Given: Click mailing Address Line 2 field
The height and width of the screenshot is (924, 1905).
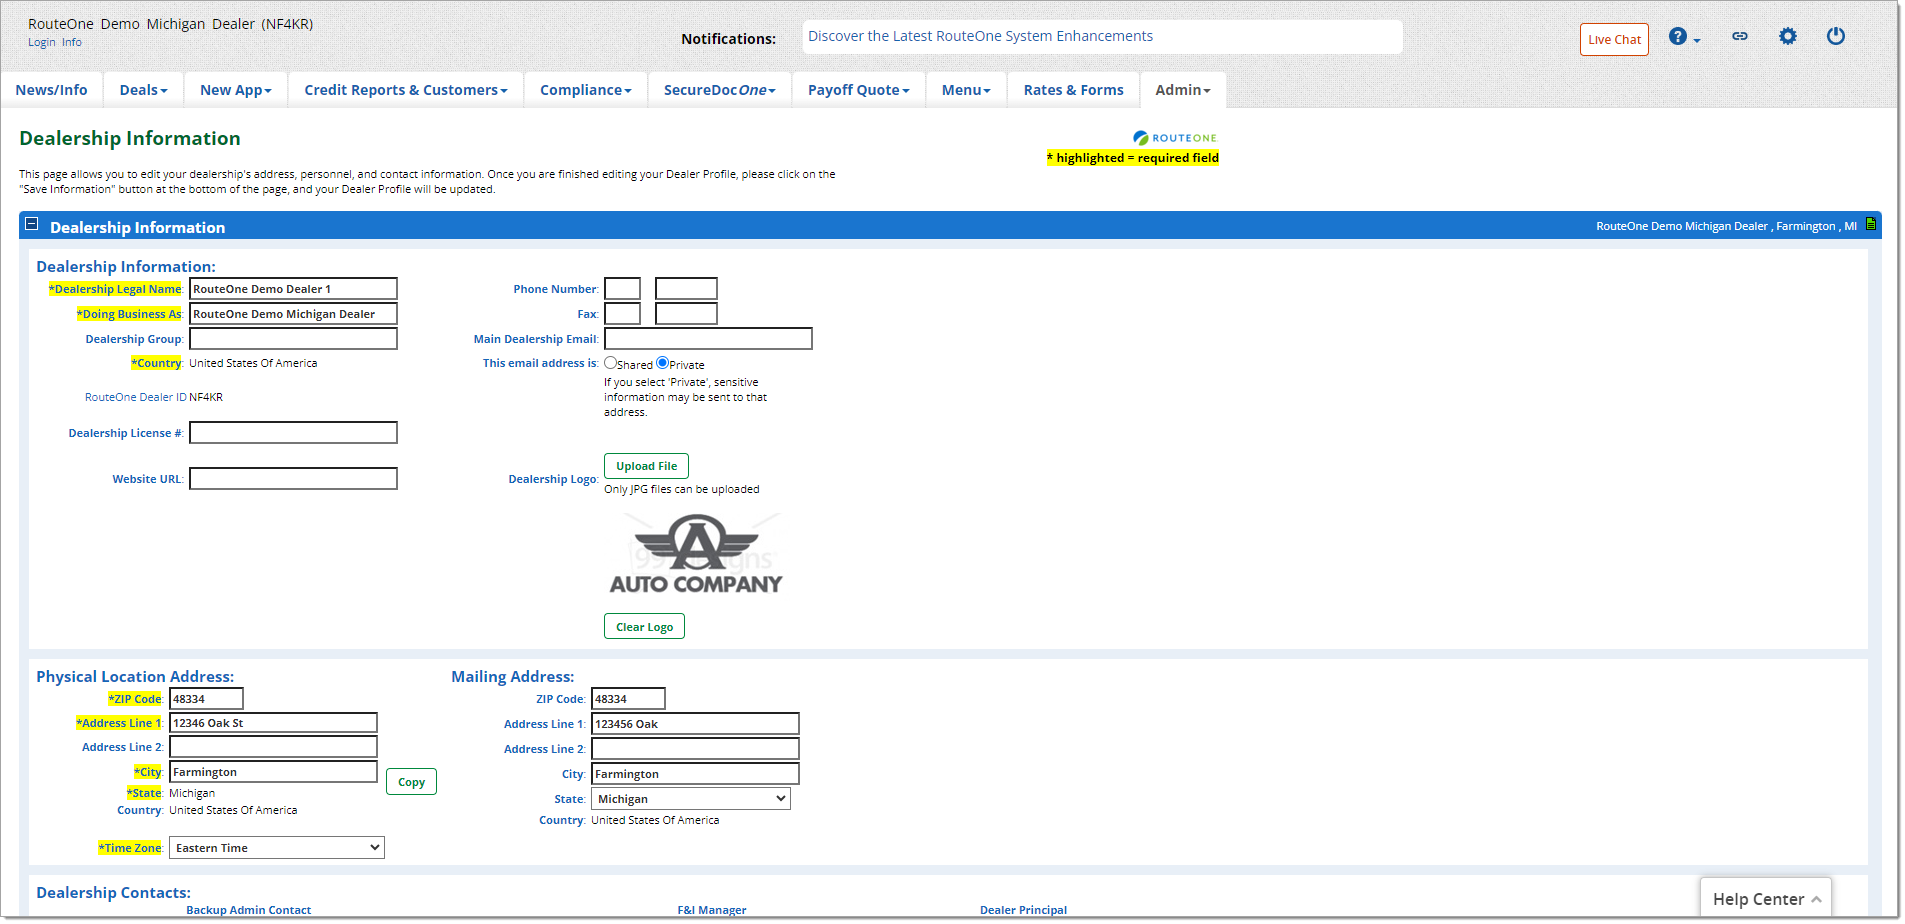Looking at the screenshot, I should 695,749.
